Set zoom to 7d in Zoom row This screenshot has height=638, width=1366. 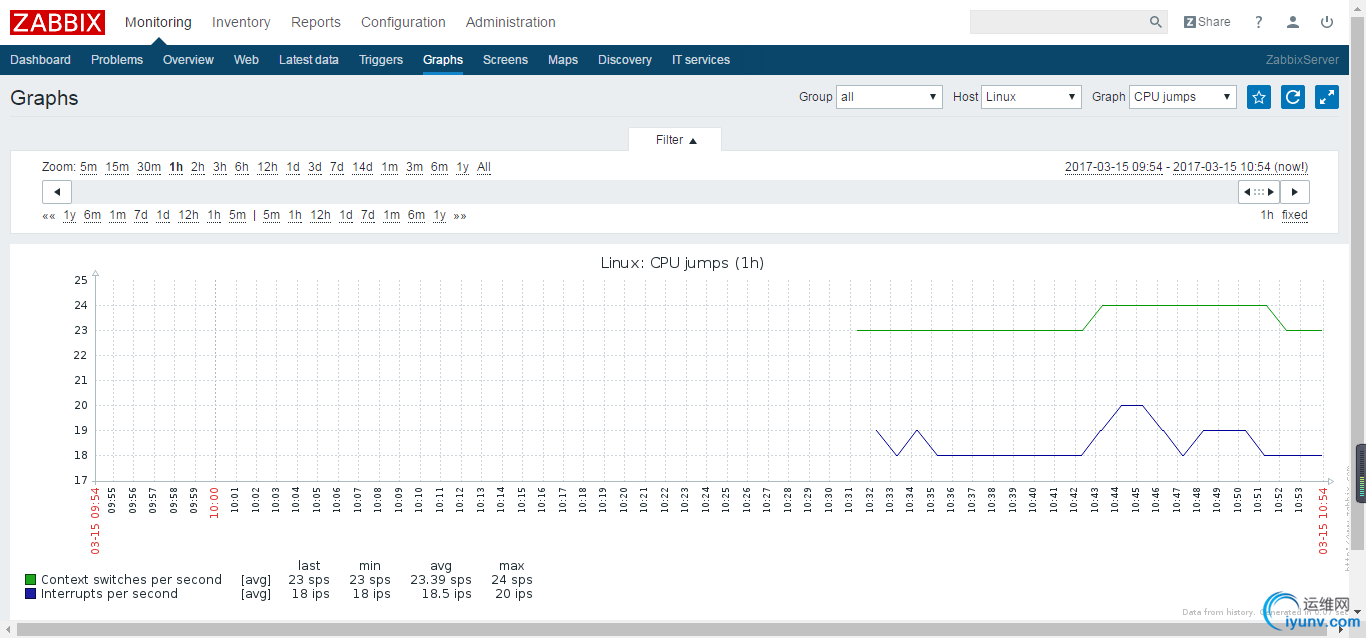coord(337,167)
